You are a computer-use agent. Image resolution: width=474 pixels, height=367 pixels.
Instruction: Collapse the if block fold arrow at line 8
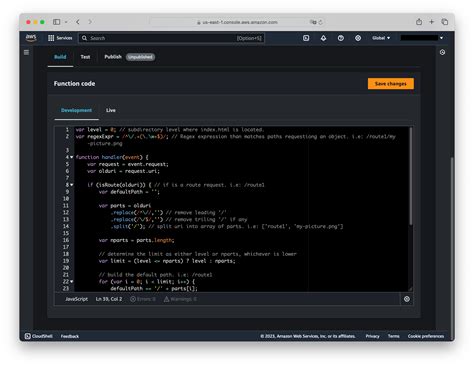72,185
